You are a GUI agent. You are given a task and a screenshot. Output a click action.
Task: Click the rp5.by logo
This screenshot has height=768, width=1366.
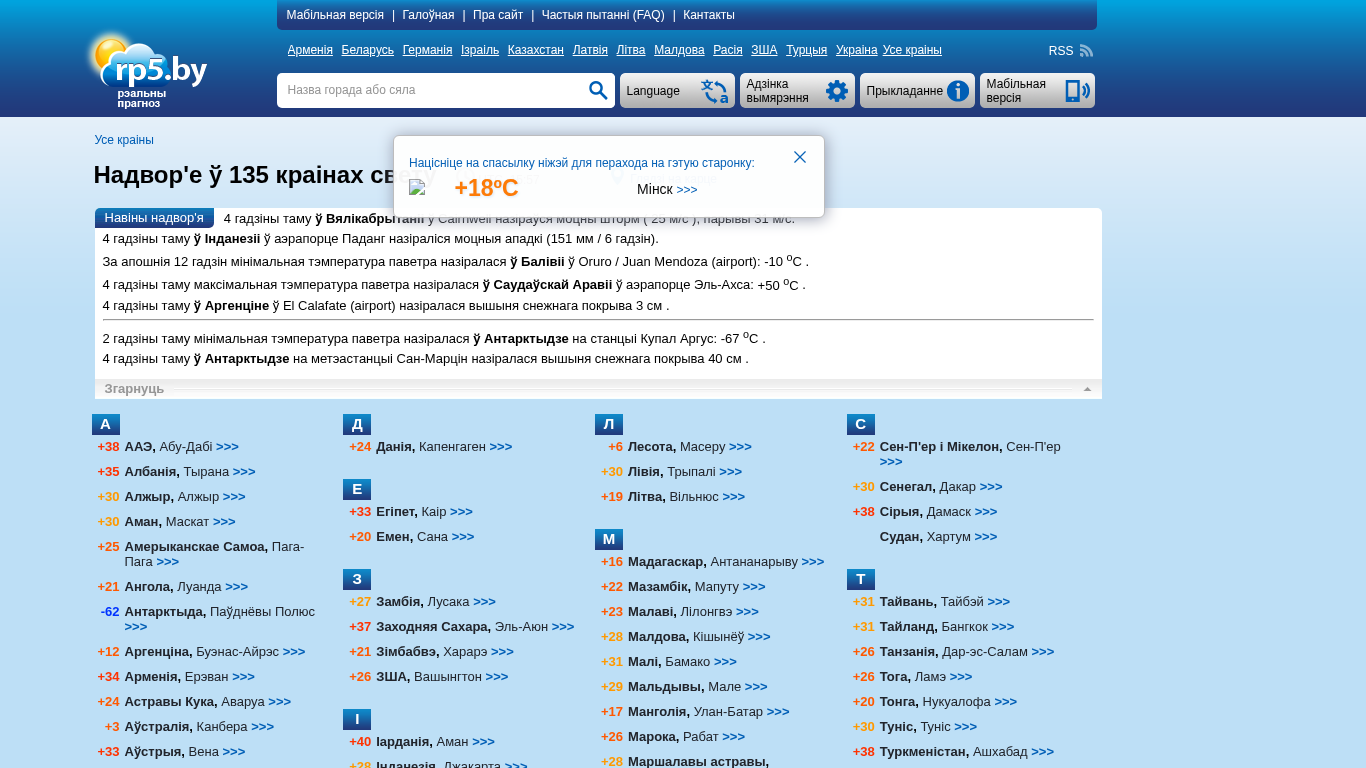[x=148, y=70]
